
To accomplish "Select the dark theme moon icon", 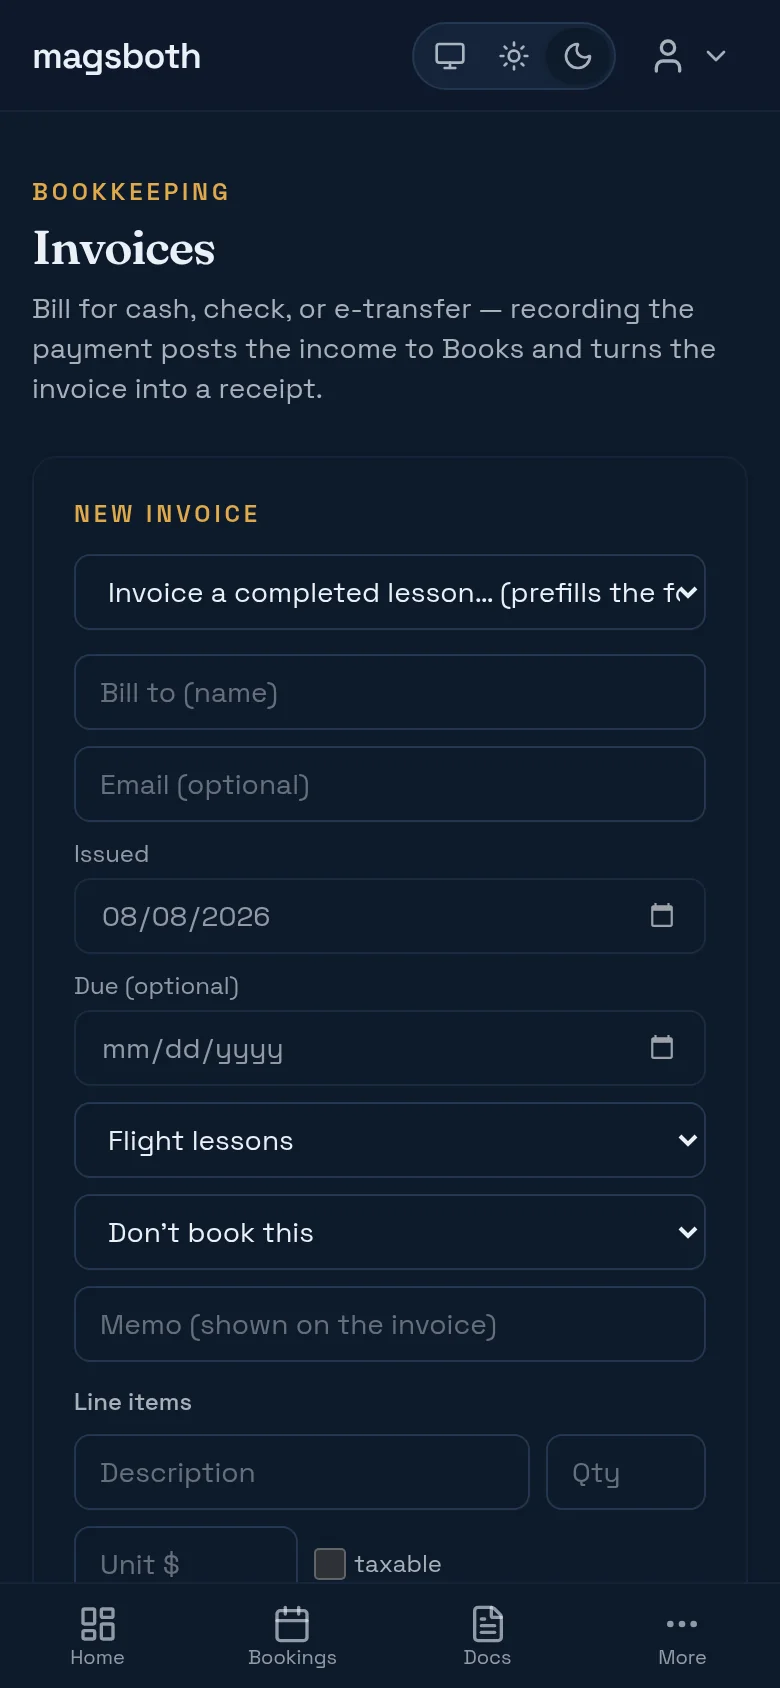I will pos(578,56).
